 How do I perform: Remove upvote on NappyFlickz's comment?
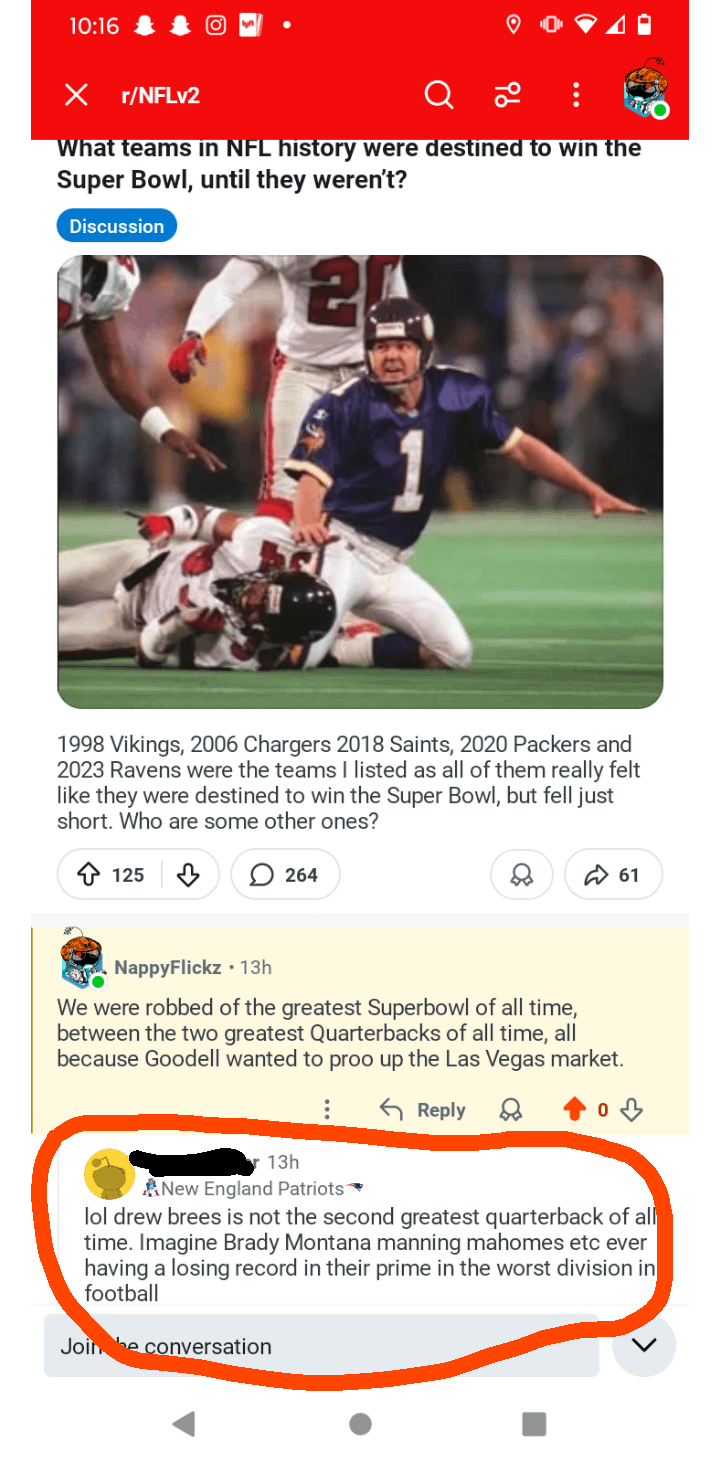(574, 1110)
